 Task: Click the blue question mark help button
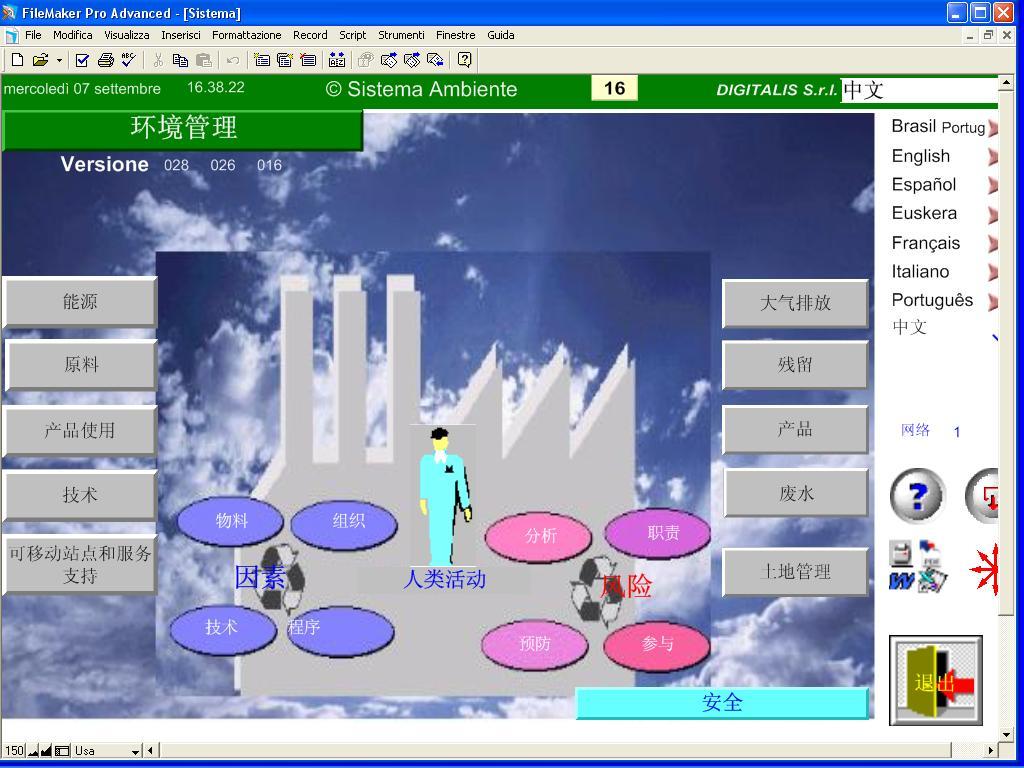[x=917, y=496]
